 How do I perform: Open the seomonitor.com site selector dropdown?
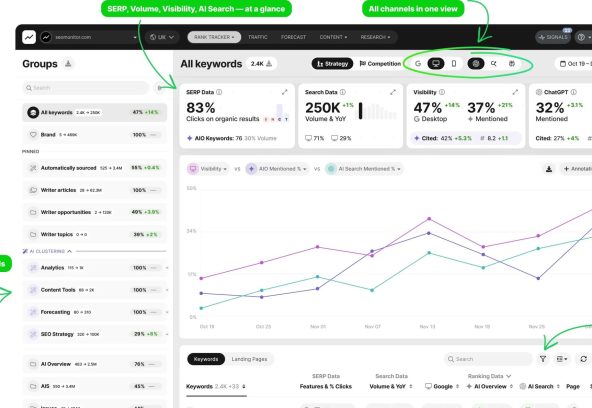(89, 37)
